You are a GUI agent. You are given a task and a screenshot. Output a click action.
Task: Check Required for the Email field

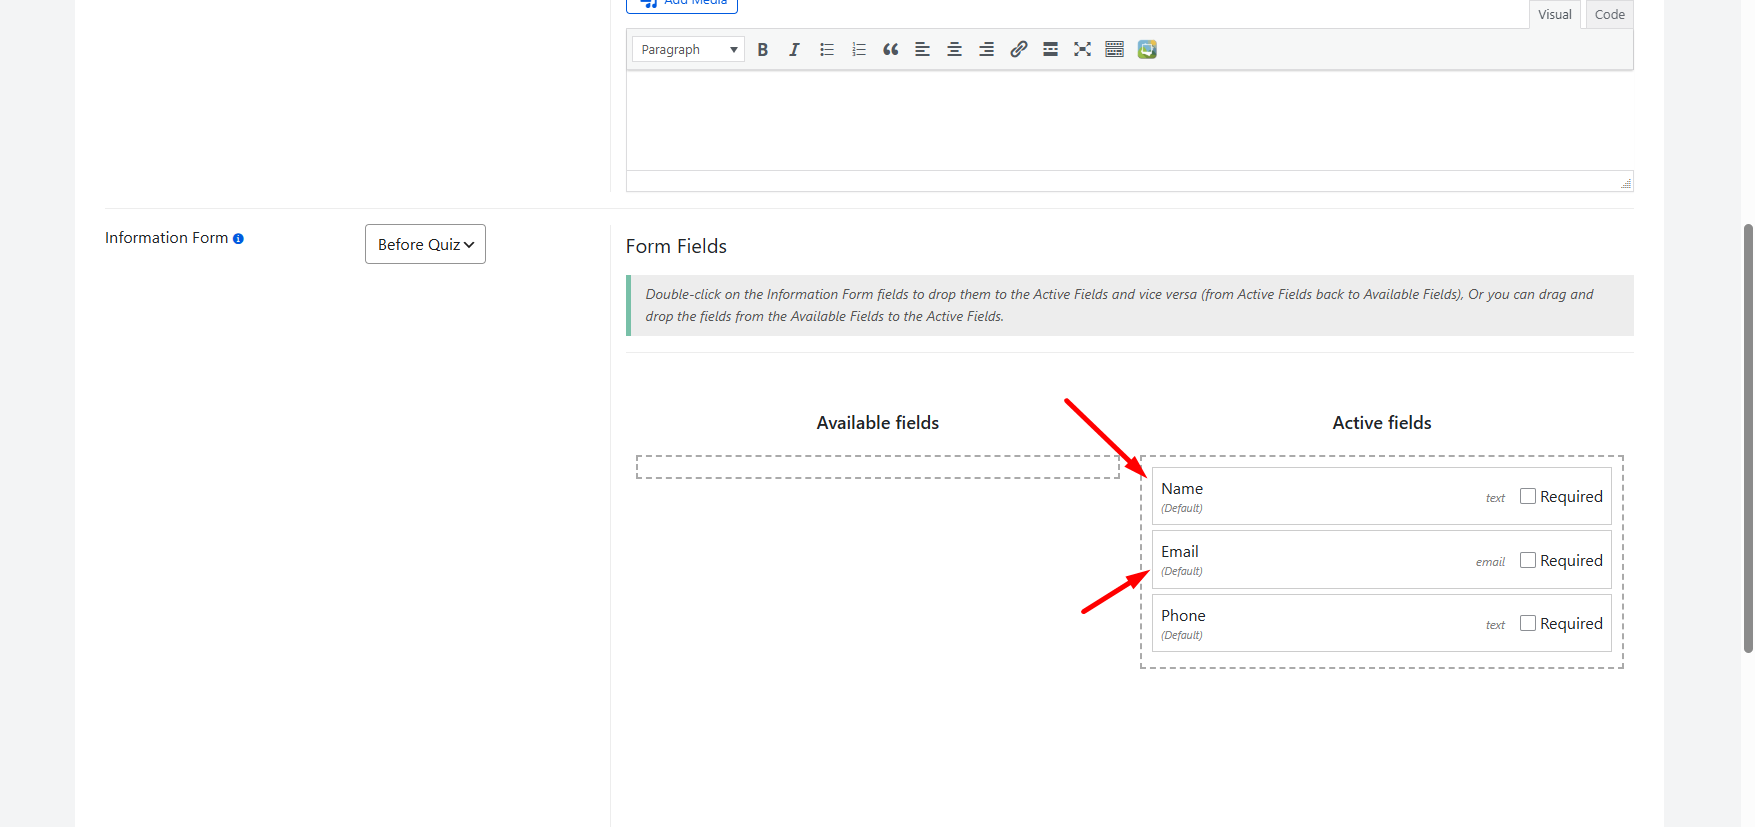point(1528,560)
